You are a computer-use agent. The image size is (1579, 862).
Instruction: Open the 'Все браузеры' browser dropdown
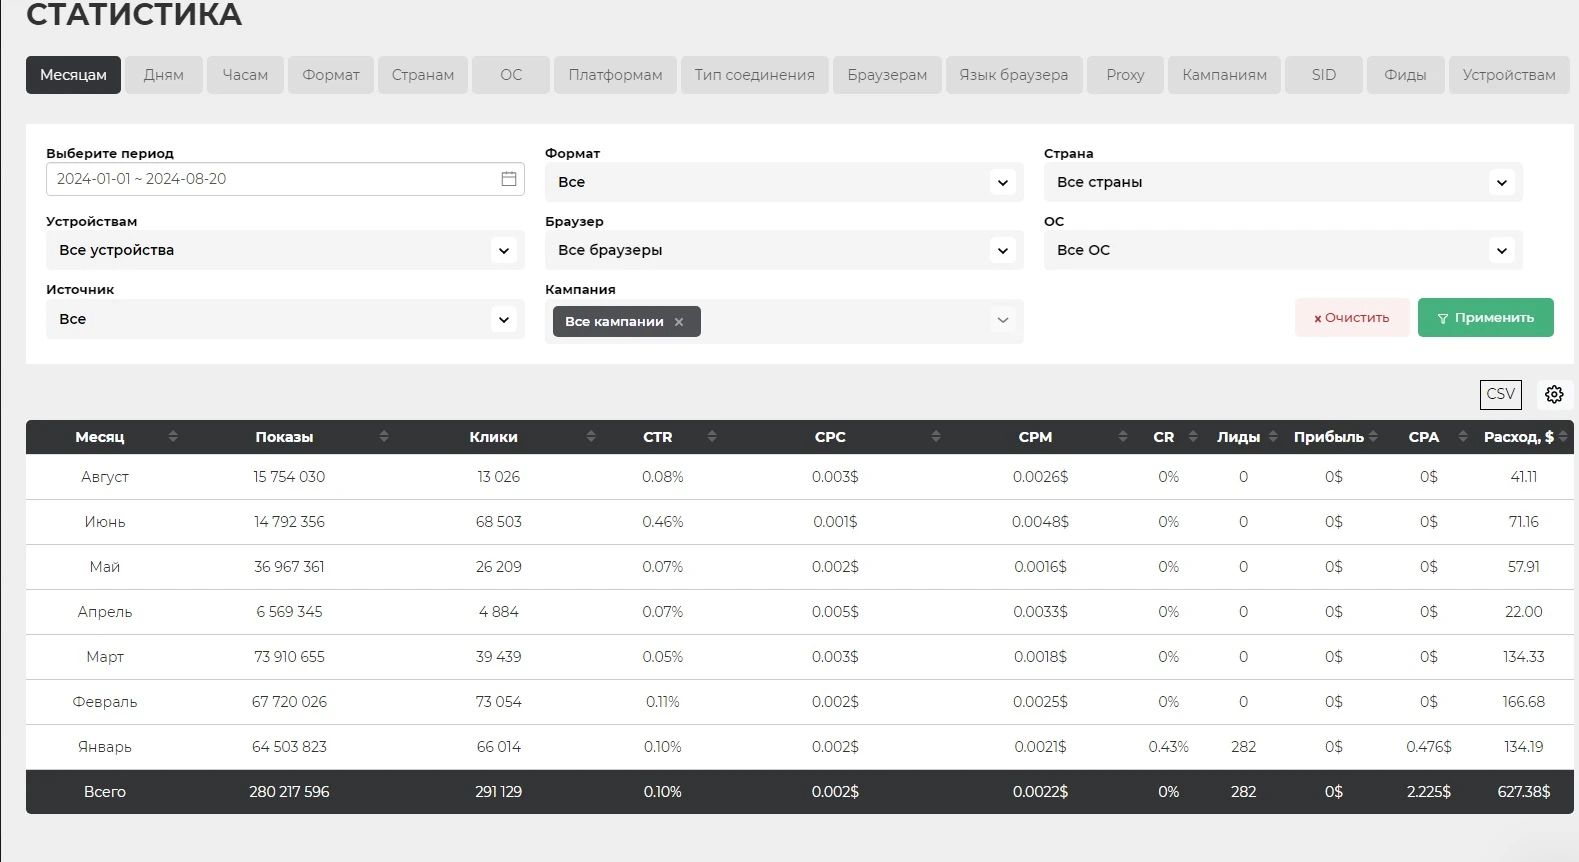(784, 250)
